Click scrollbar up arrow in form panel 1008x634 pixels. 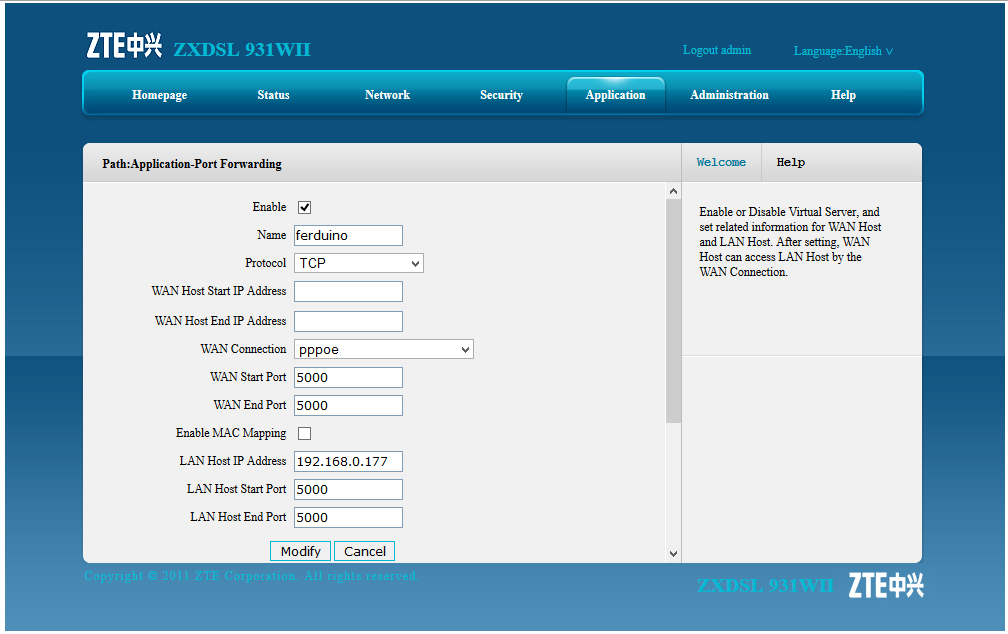click(673, 191)
